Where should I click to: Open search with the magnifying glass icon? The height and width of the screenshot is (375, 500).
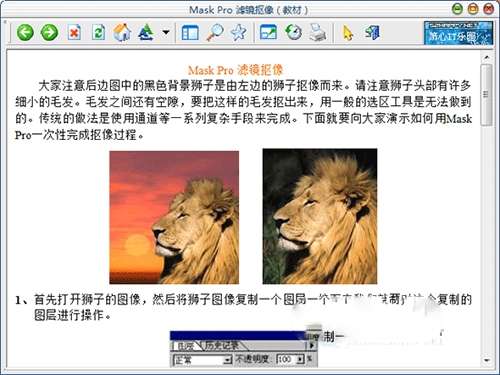pos(215,32)
